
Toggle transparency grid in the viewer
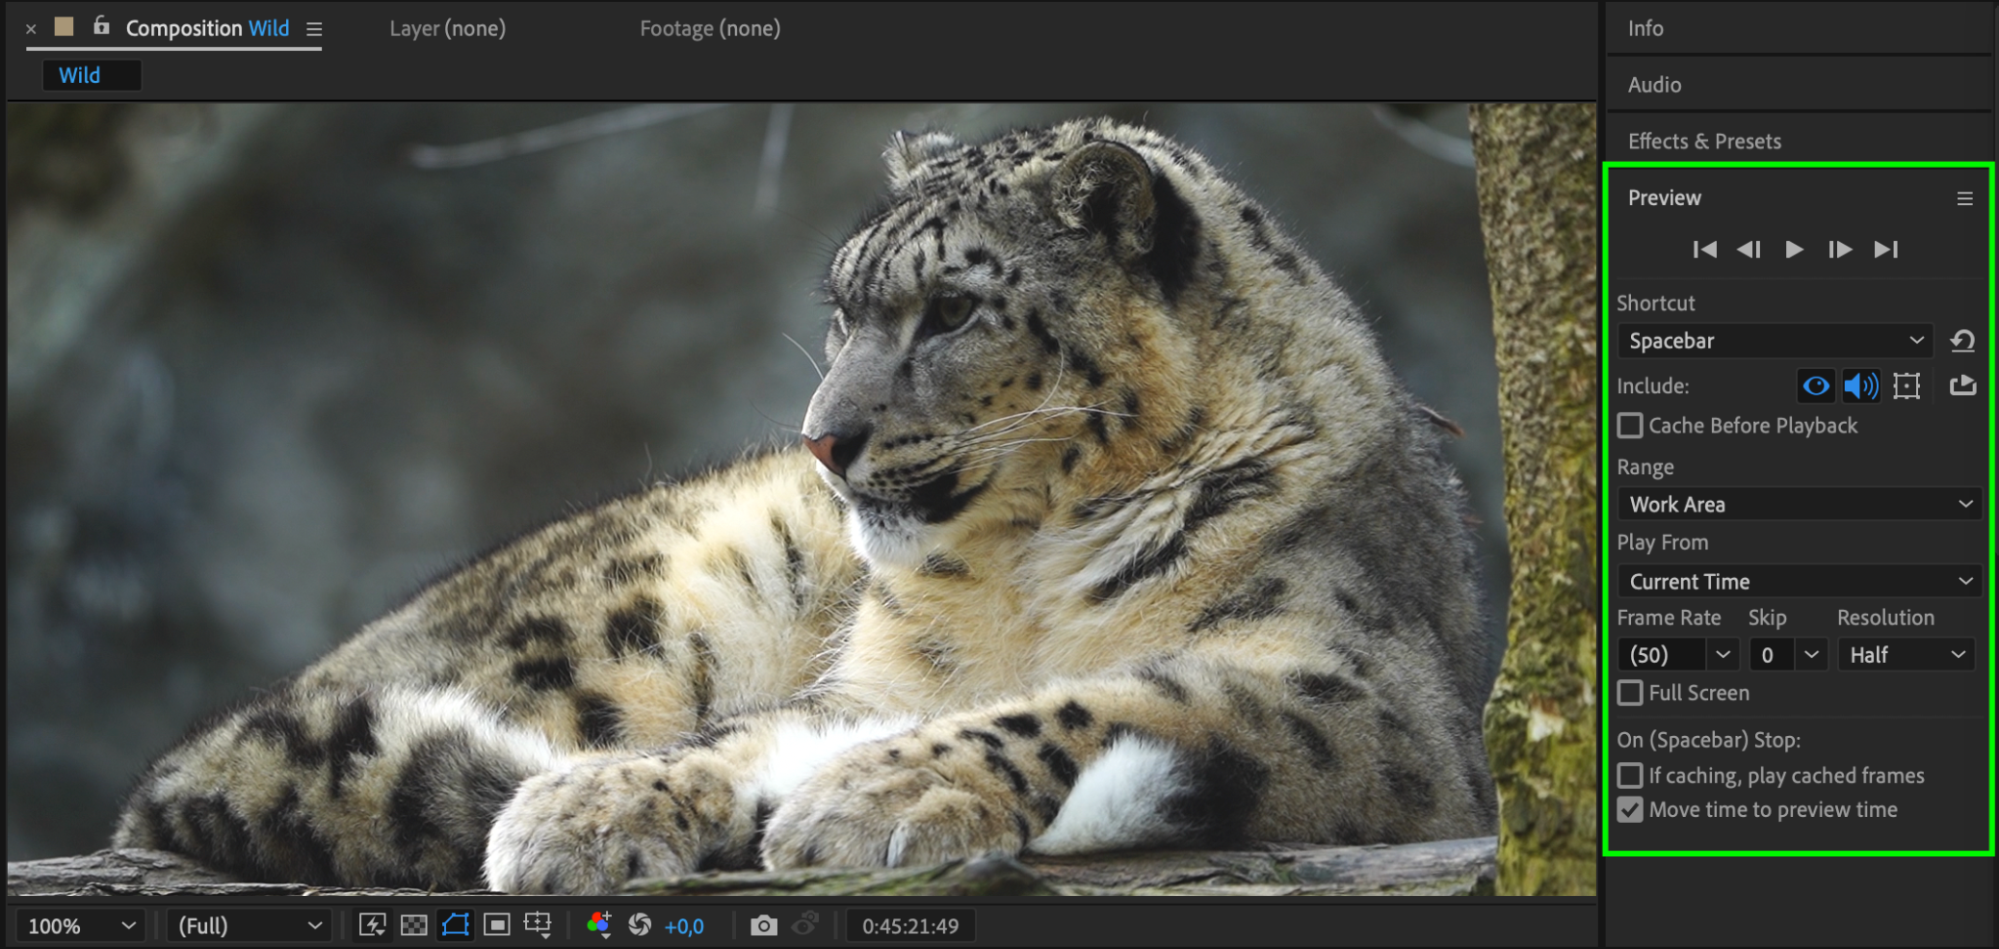[414, 926]
